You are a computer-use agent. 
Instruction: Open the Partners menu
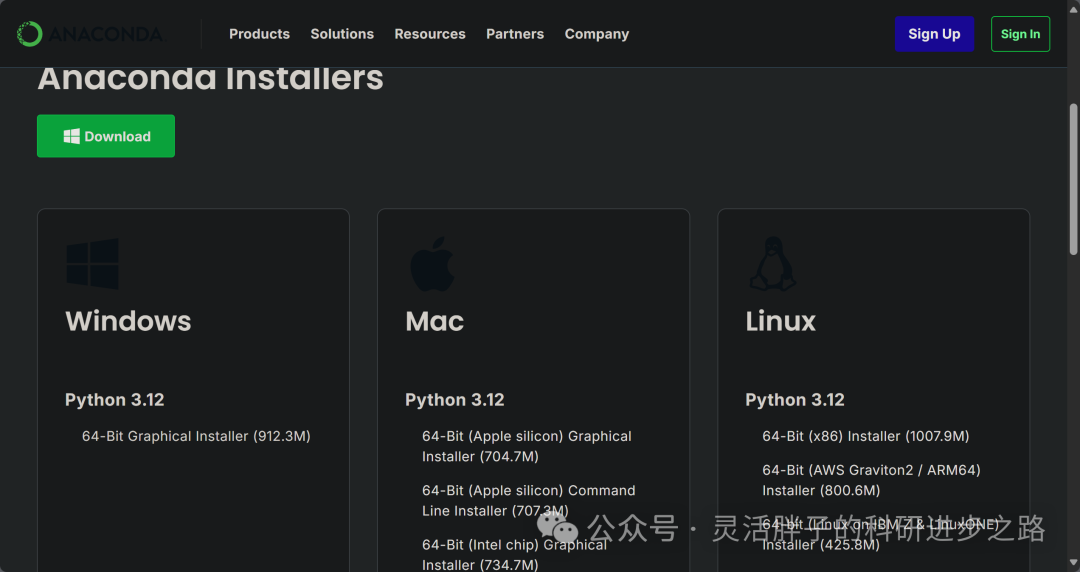coord(515,34)
